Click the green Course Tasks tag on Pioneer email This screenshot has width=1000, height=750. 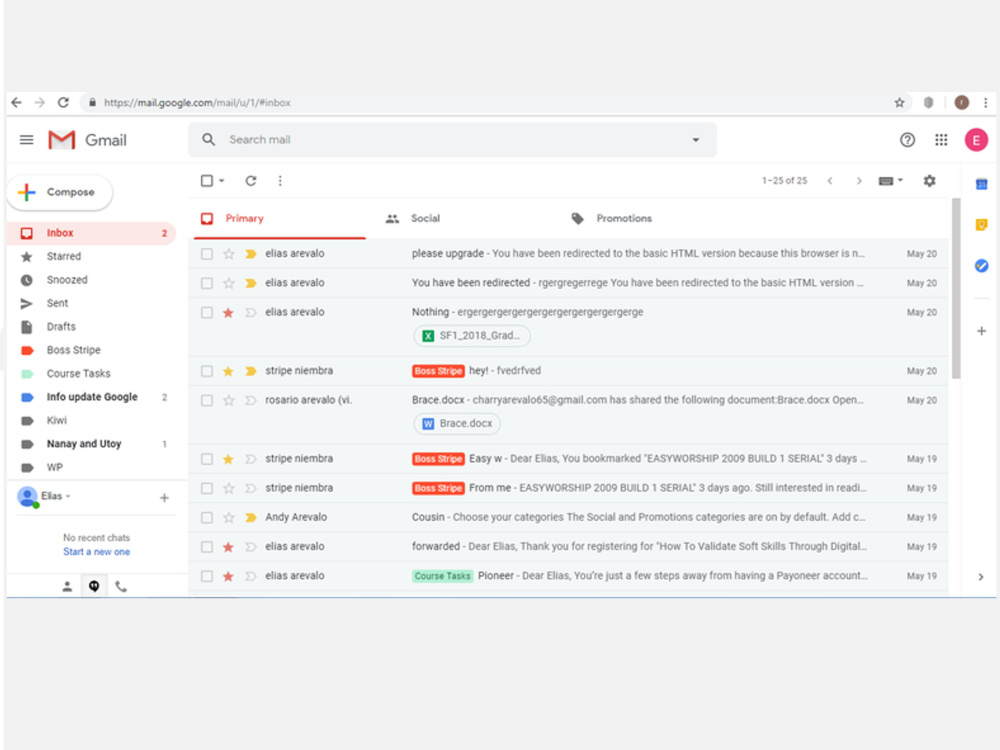(x=442, y=577)
